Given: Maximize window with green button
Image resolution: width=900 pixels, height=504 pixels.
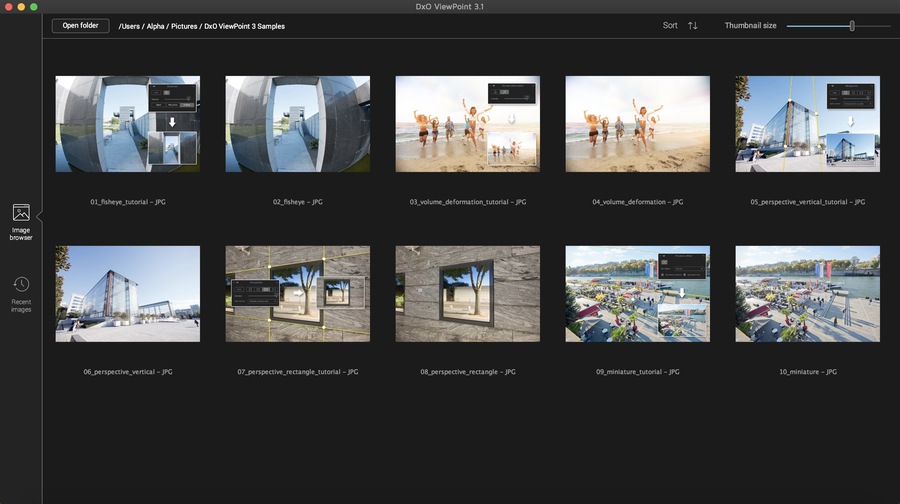Looking at the screenshot, I should click(x=34, y=7).
